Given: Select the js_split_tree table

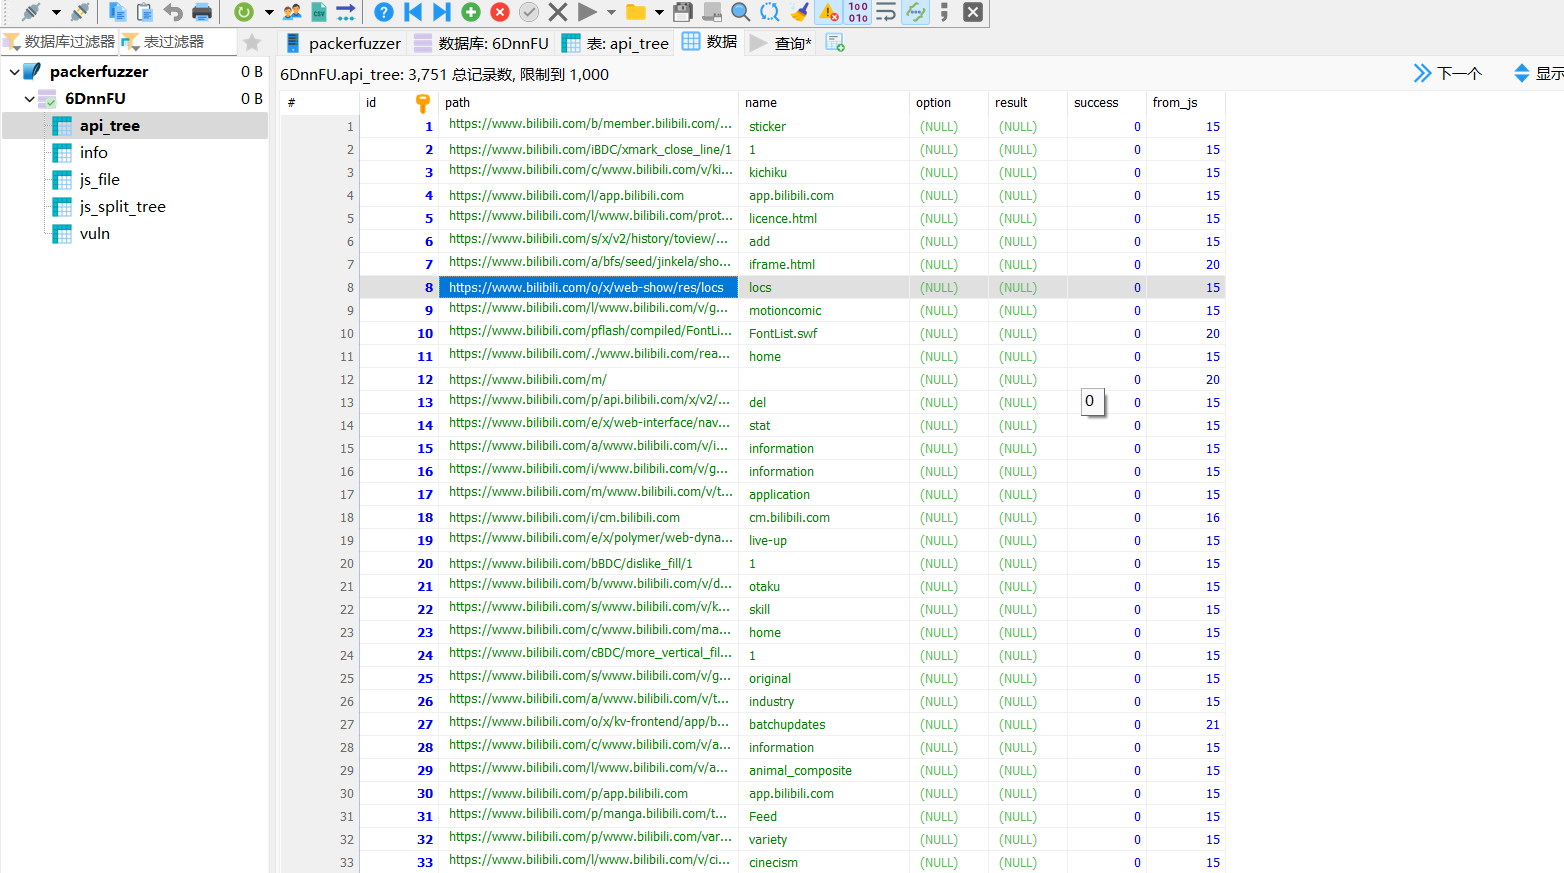Looking at the screenshot, I should click(x=123, y=207).
